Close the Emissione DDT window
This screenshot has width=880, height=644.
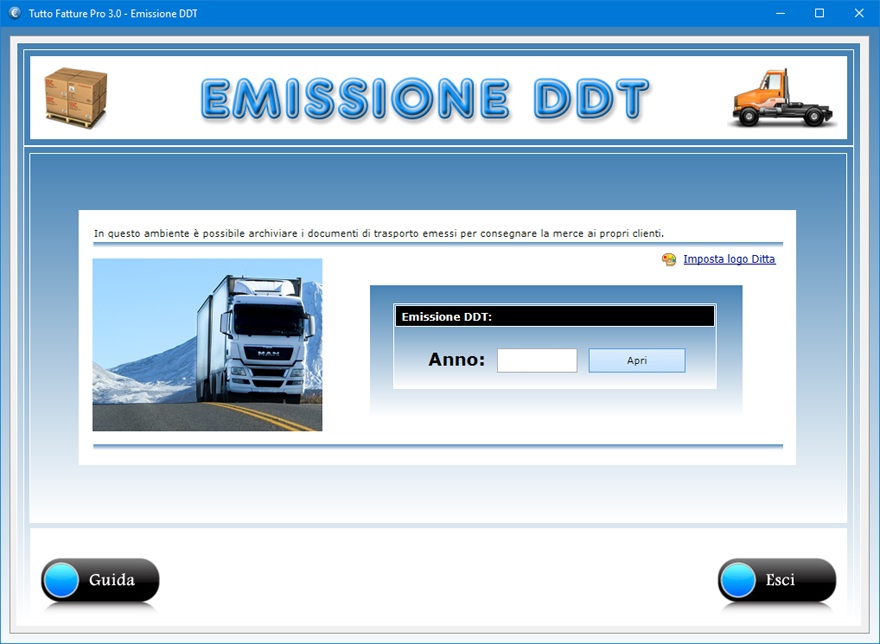[859, 13]
